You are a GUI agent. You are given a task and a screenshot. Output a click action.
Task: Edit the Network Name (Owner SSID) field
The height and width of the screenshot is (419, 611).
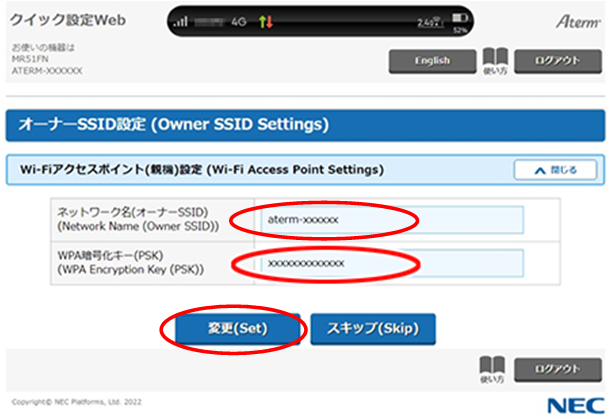(392, 220)
